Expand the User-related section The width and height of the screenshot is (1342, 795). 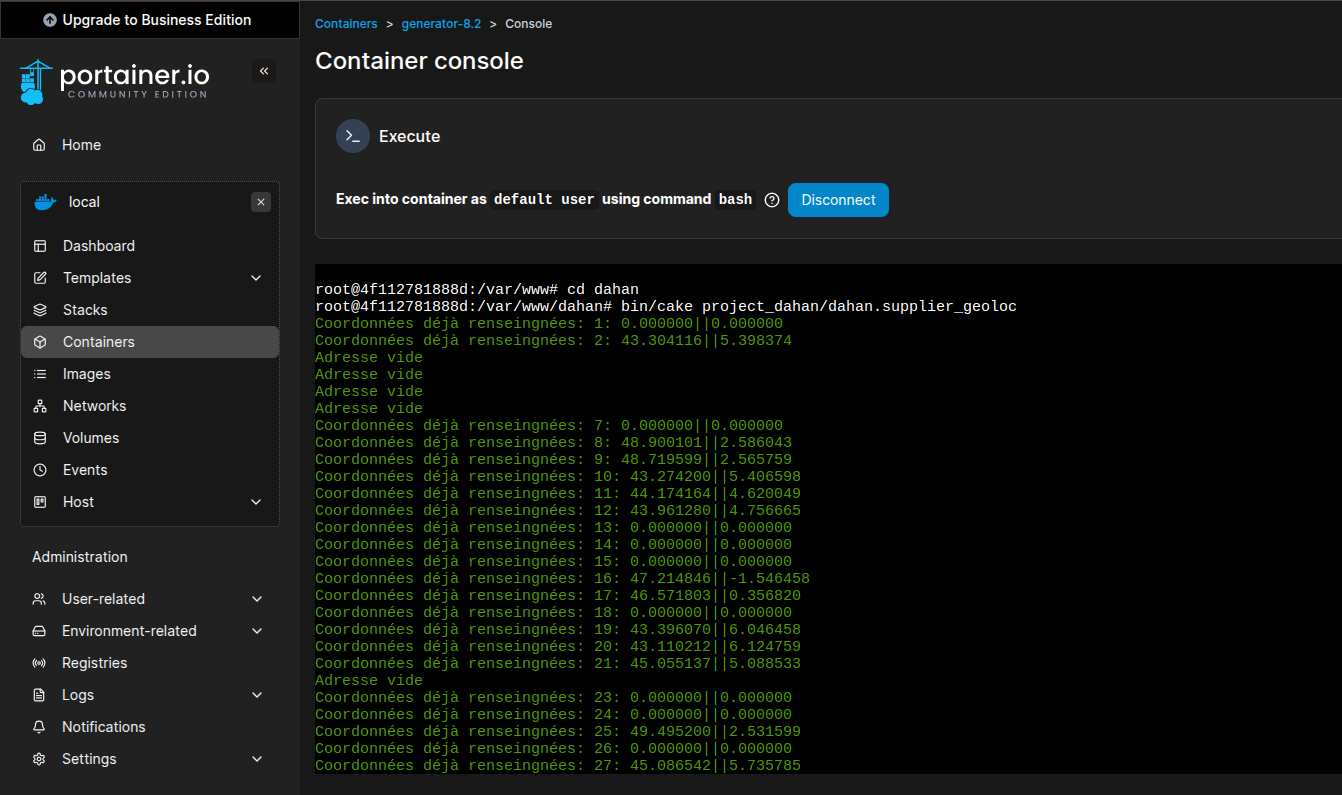[257, 599]
